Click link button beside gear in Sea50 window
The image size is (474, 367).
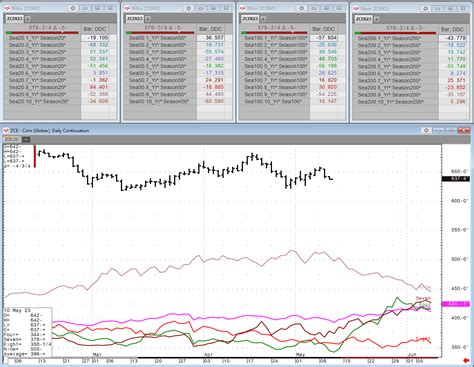coord(201,8)
